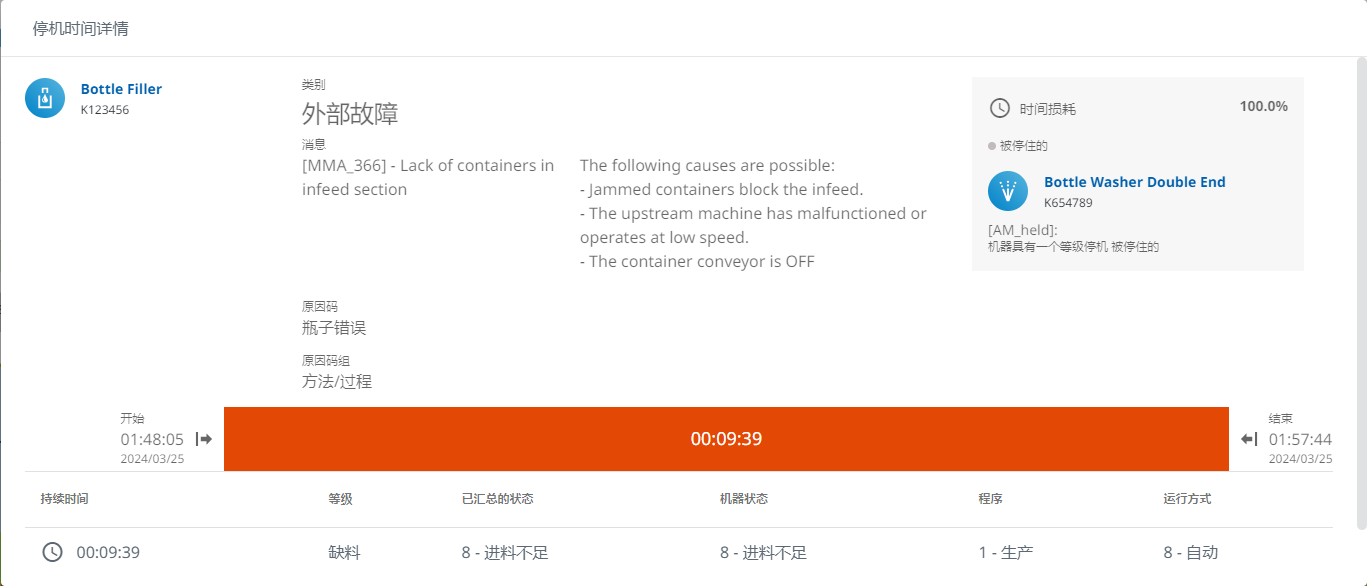Click the time loss clock icon
Image resolution: width=1367 pixels, height=586 pixels.
(999, 108)
